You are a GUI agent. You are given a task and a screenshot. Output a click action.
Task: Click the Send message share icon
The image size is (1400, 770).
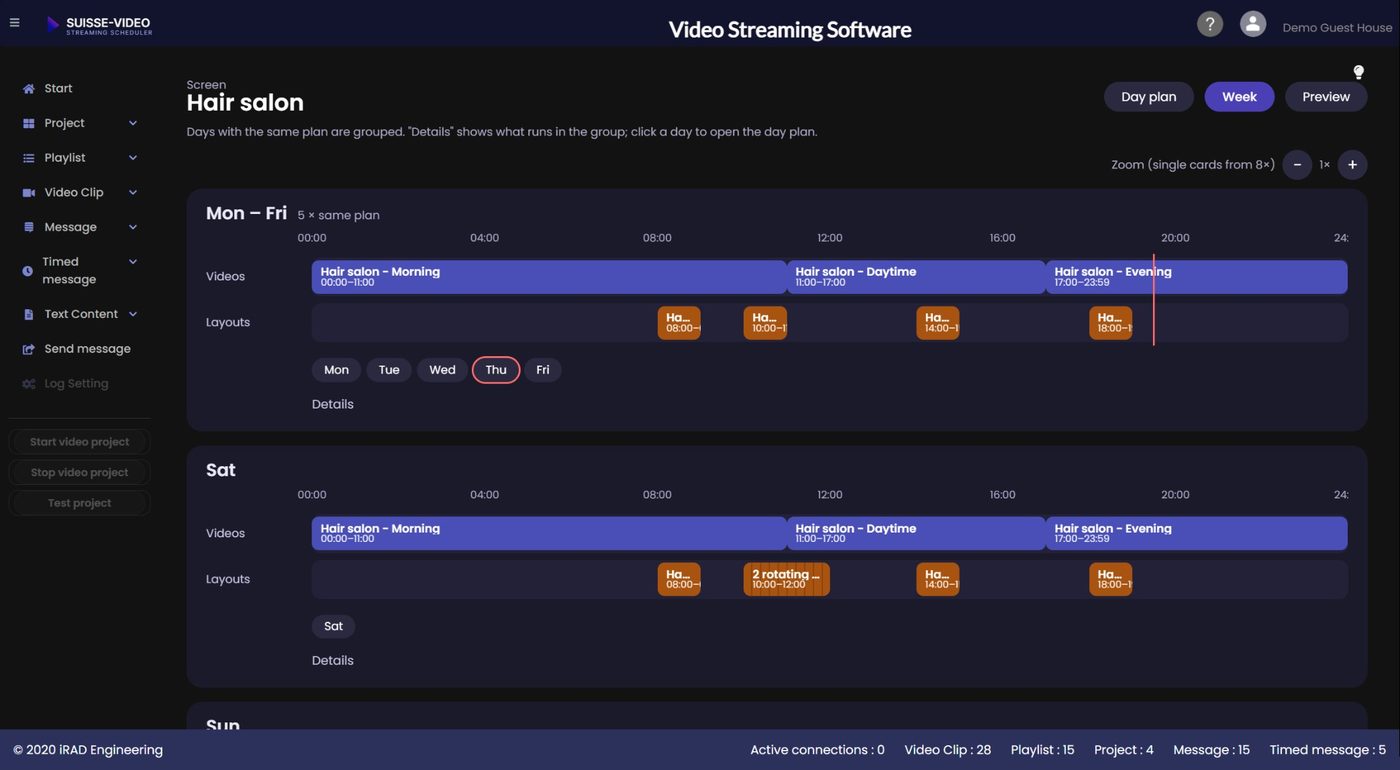pos(28,349)
